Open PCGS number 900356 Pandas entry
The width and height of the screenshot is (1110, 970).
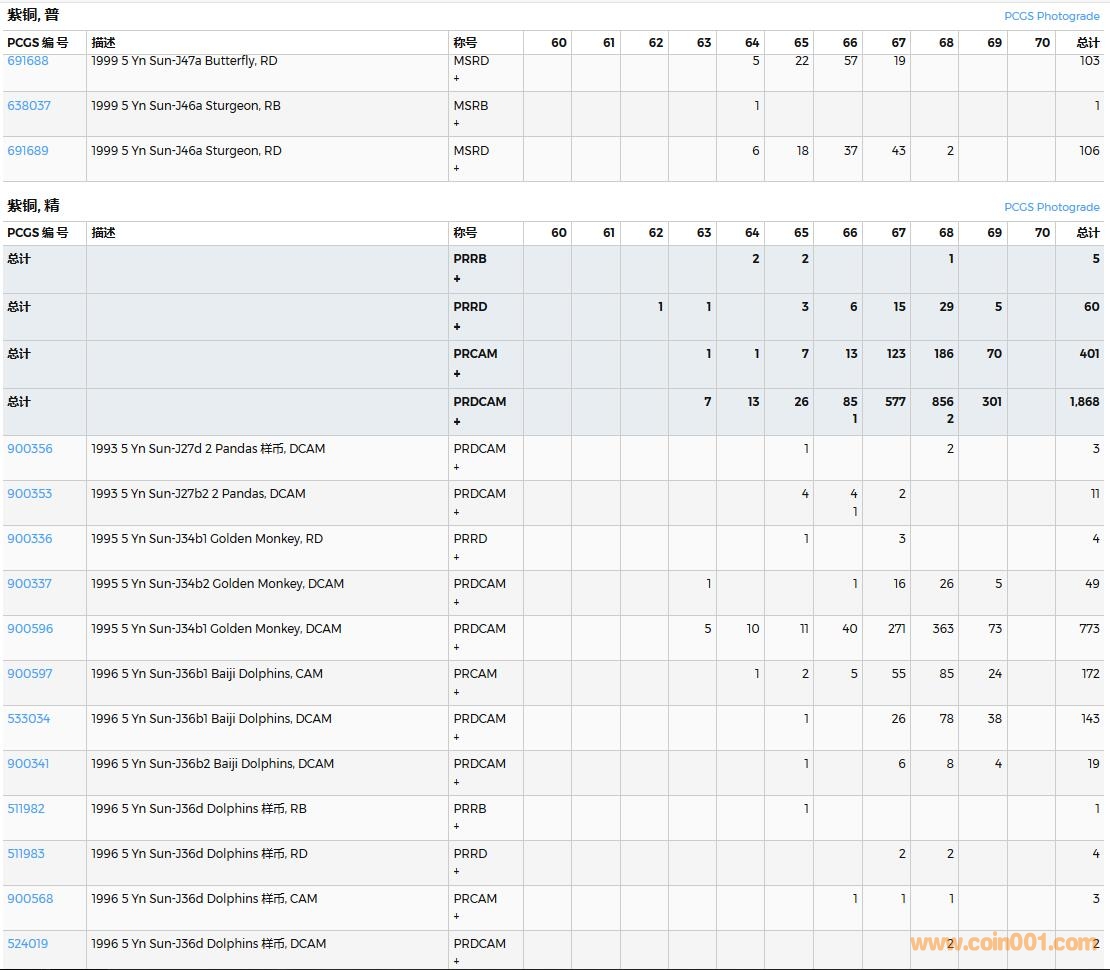(29, 449)
